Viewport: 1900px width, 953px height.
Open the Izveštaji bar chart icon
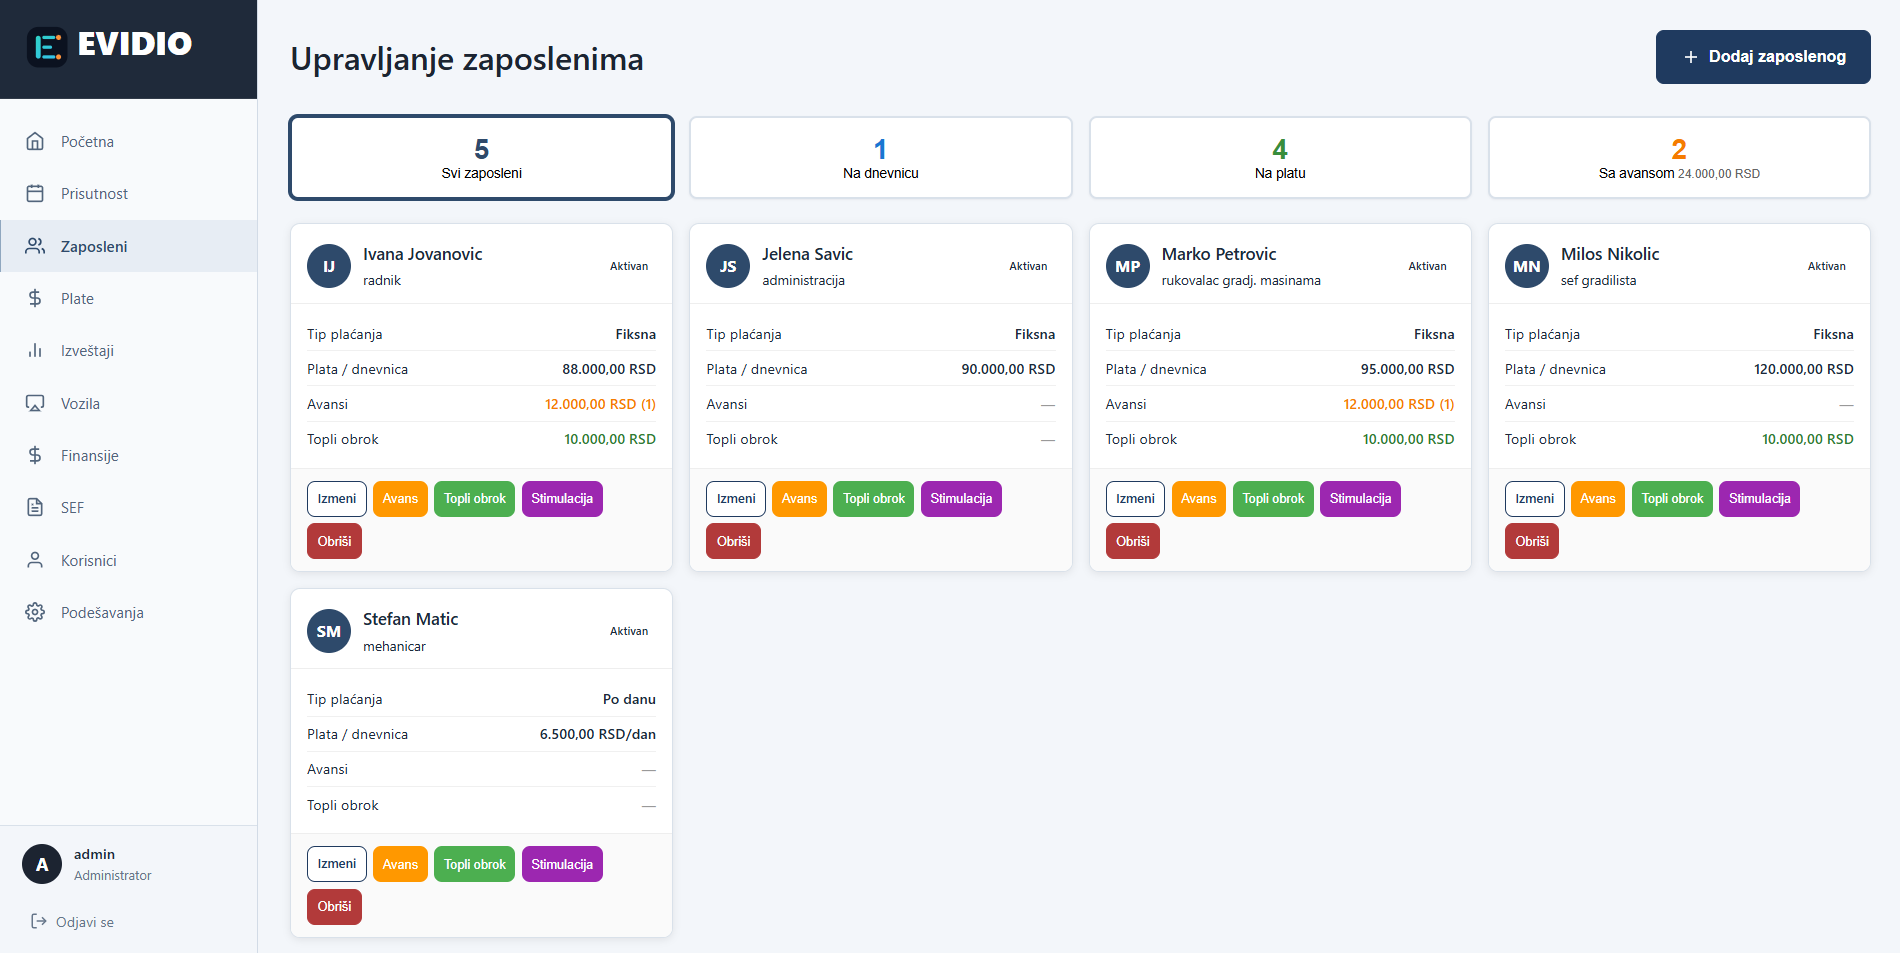[x=36, y=350]
